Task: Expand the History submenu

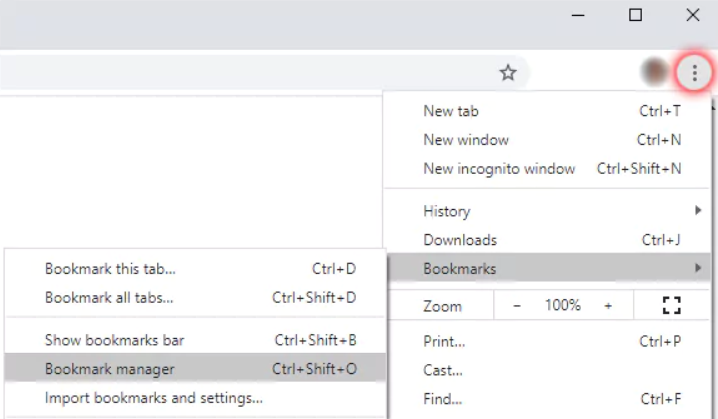Action: coord(547,211)
